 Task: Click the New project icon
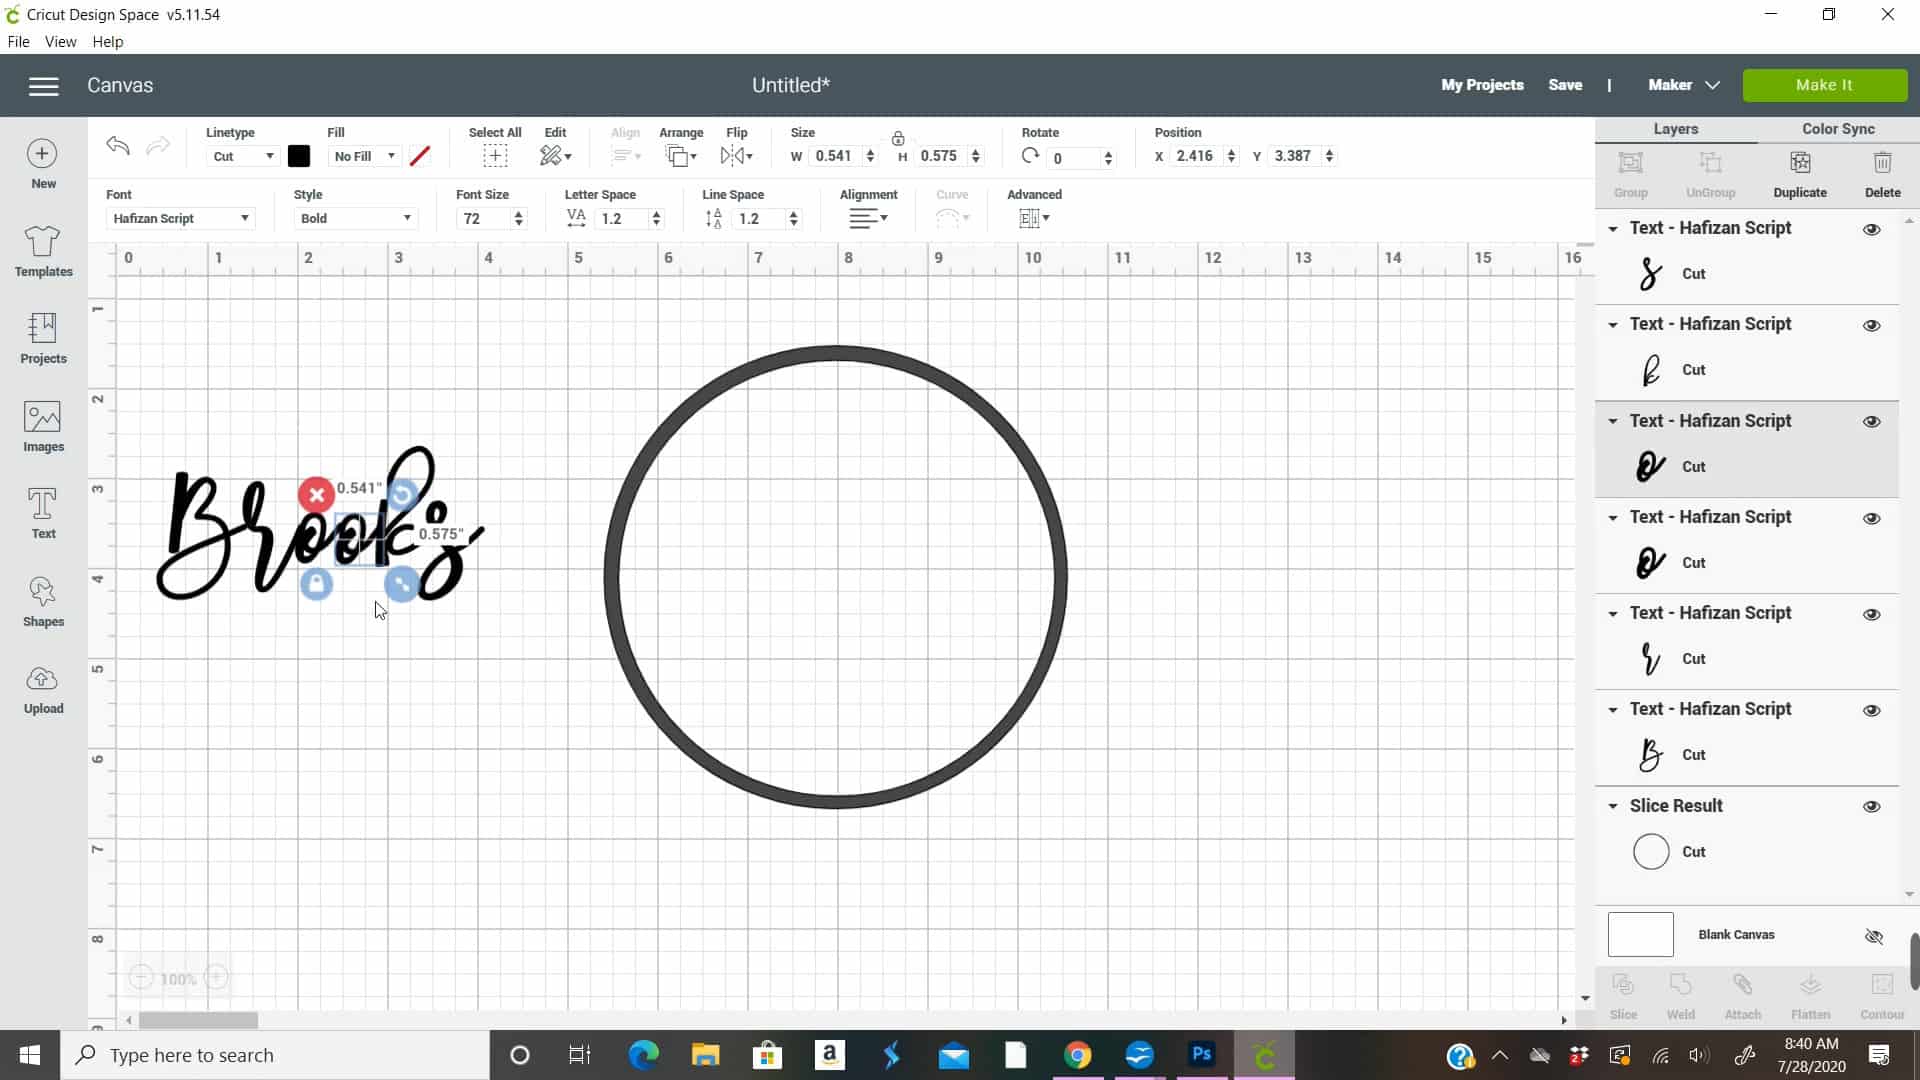coord(42,154)
